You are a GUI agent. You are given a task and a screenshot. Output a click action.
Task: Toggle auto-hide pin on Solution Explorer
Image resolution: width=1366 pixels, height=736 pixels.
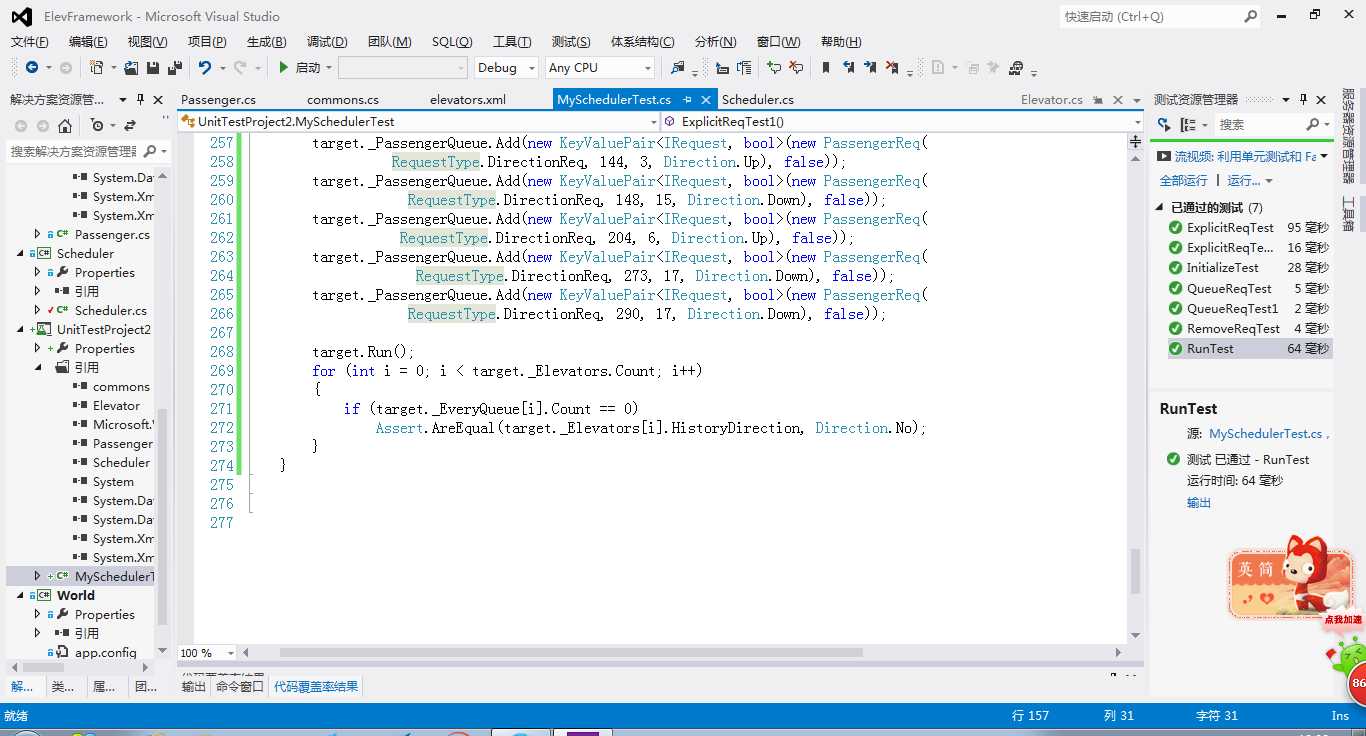click(141, 99)
